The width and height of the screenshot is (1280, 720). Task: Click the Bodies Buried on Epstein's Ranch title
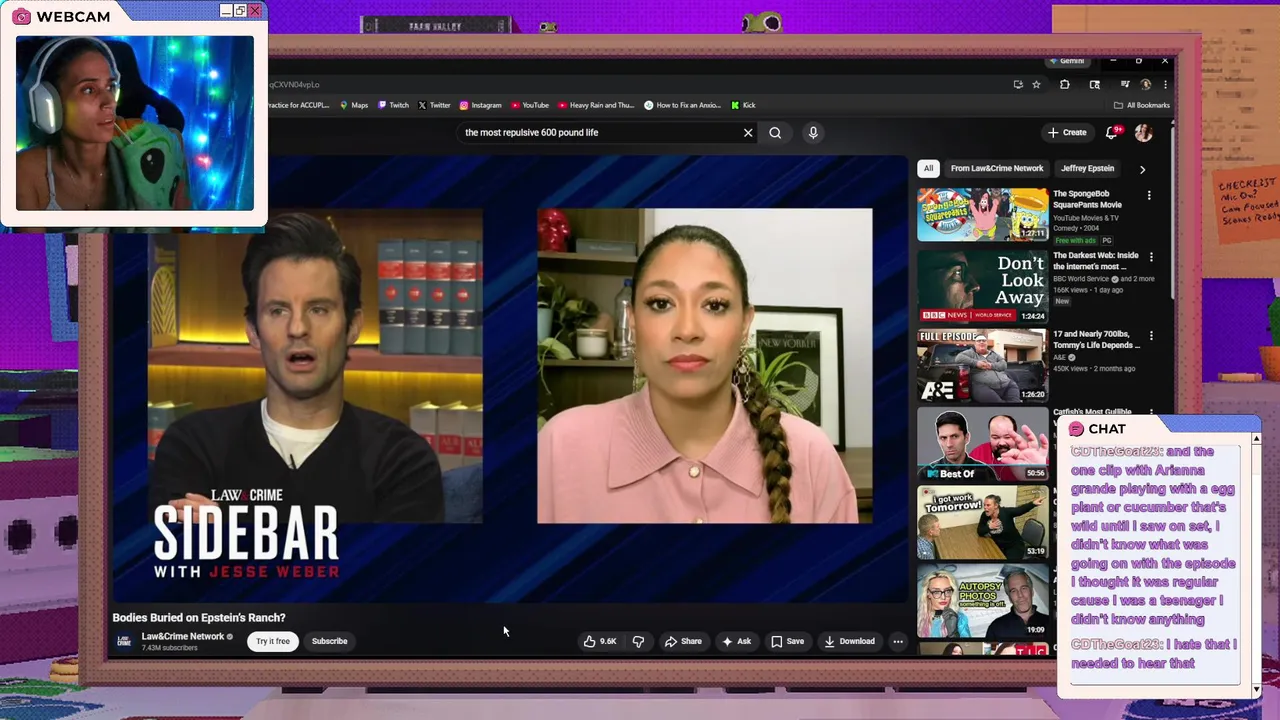point(199,618)
